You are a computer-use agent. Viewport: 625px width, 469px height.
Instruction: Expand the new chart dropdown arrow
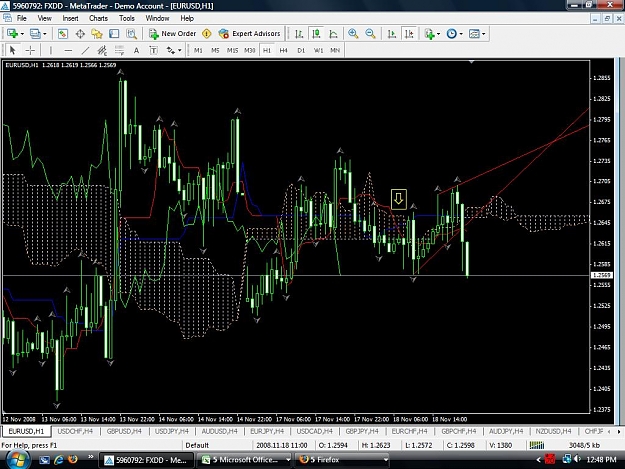[22, 34]
